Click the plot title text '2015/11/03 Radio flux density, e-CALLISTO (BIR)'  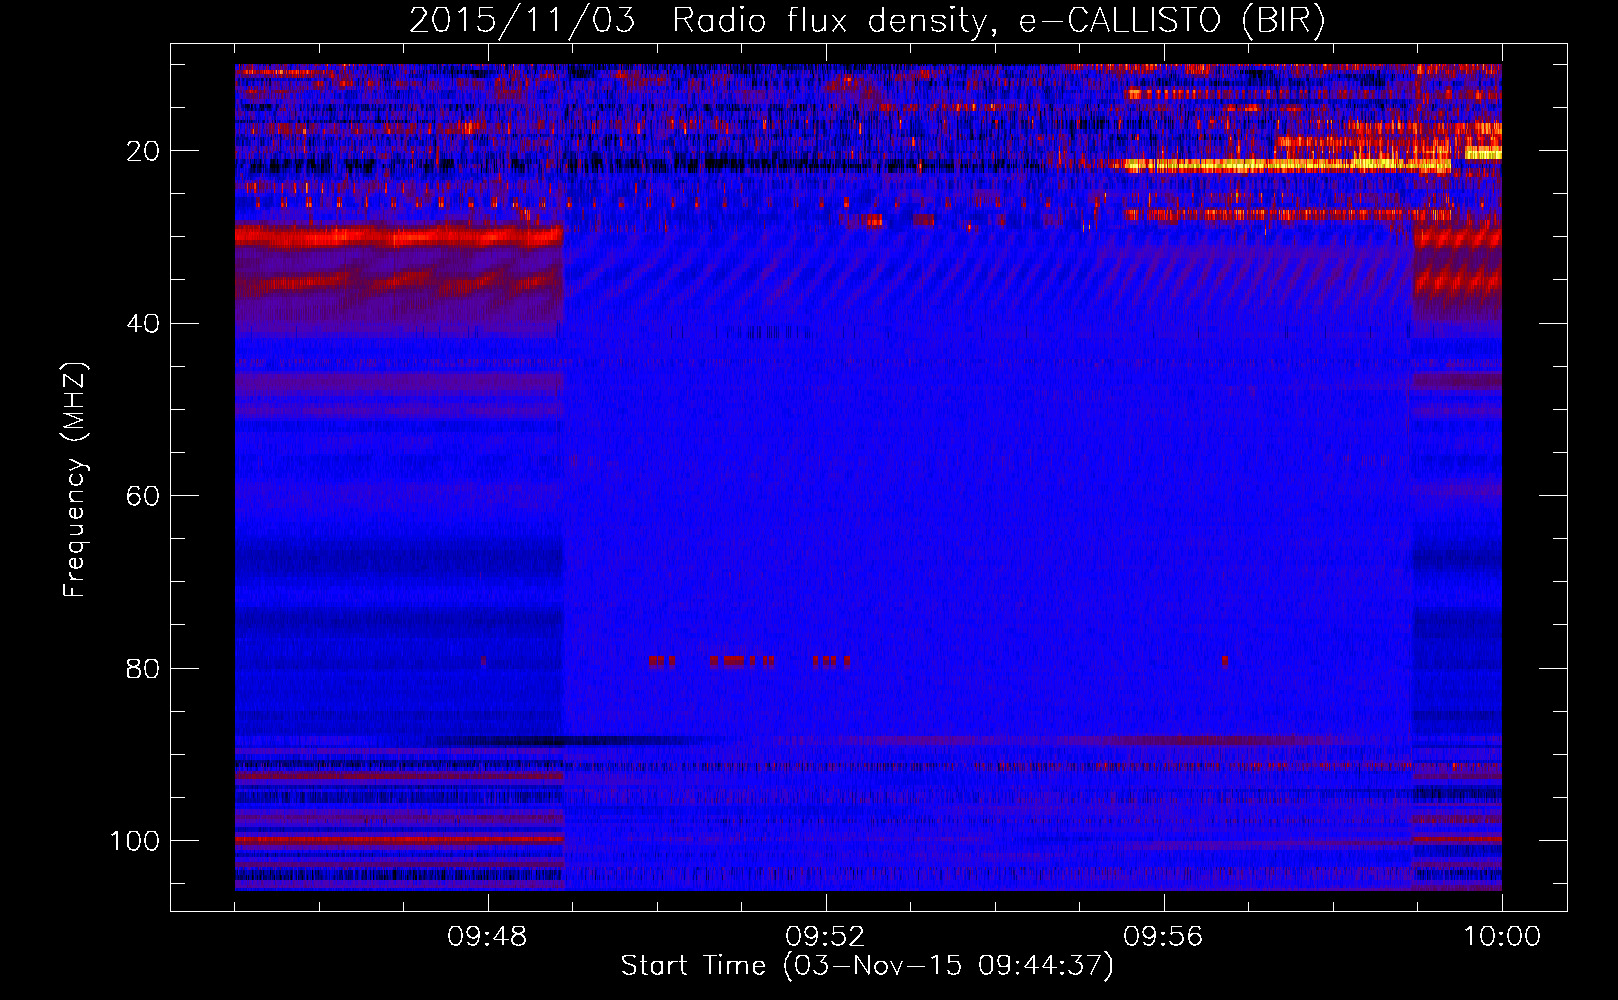867,20
